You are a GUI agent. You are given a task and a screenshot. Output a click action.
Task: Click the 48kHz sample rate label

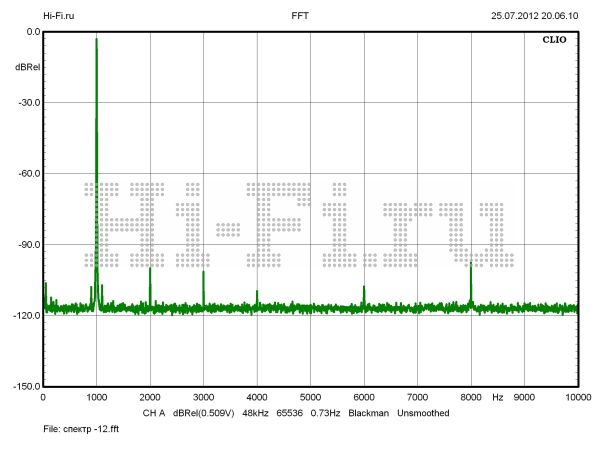tap(256, 413)
